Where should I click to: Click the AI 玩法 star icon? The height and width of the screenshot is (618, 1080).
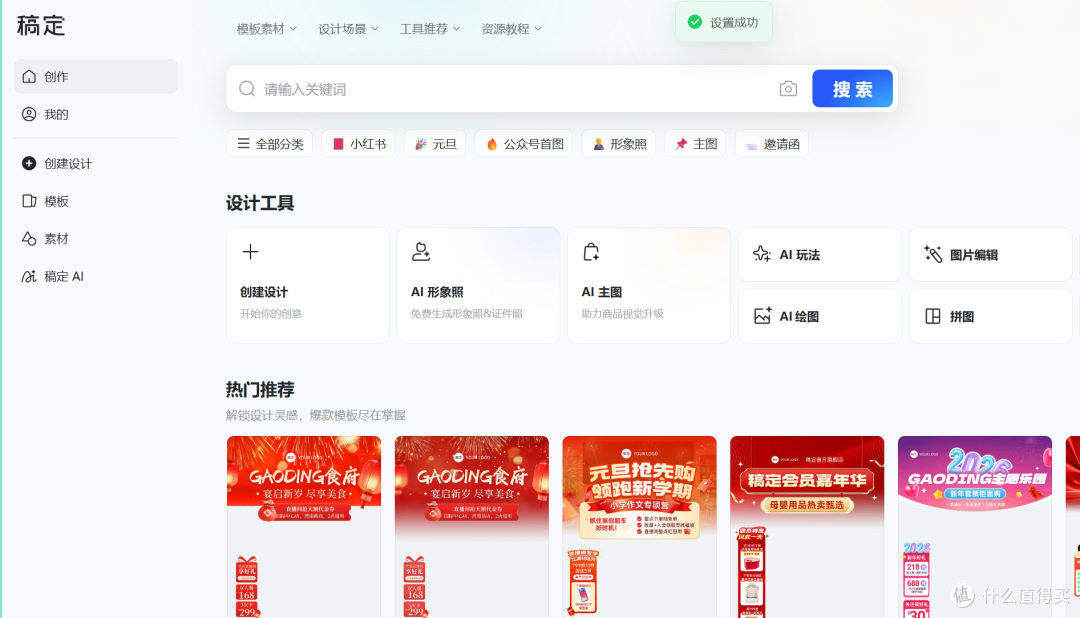[x=762, y=254]
